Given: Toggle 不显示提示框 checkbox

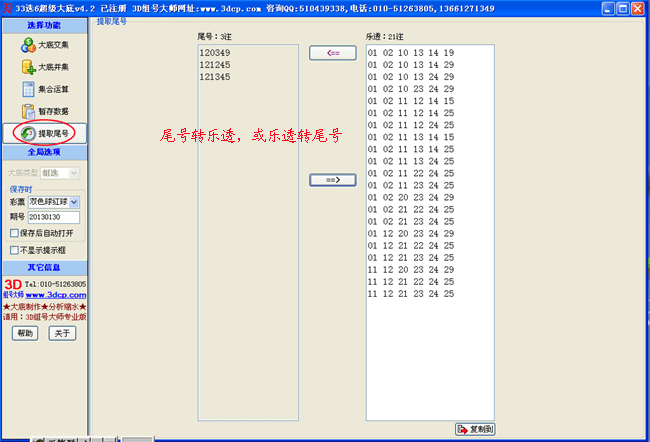Looking at the screenshot, I should click(x=14, y=249).
